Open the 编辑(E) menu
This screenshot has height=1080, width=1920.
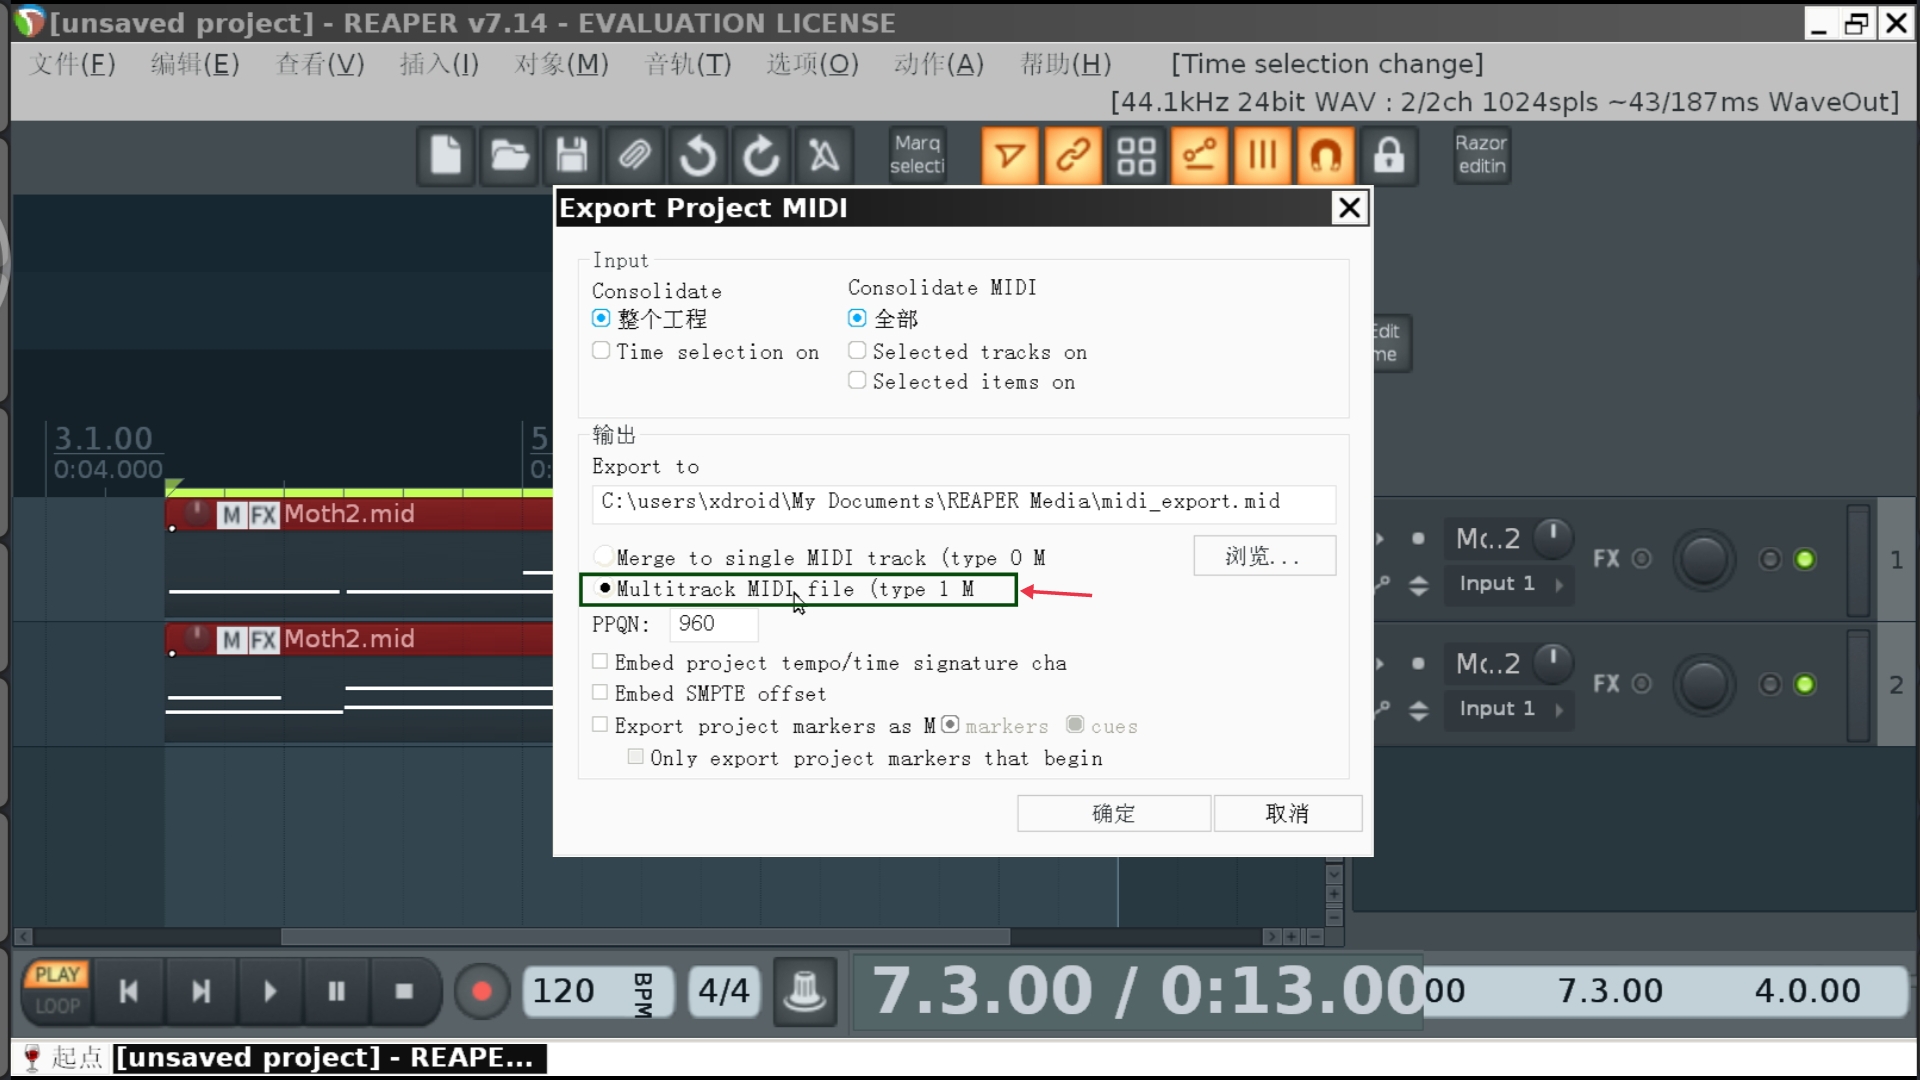click(194, 64)
